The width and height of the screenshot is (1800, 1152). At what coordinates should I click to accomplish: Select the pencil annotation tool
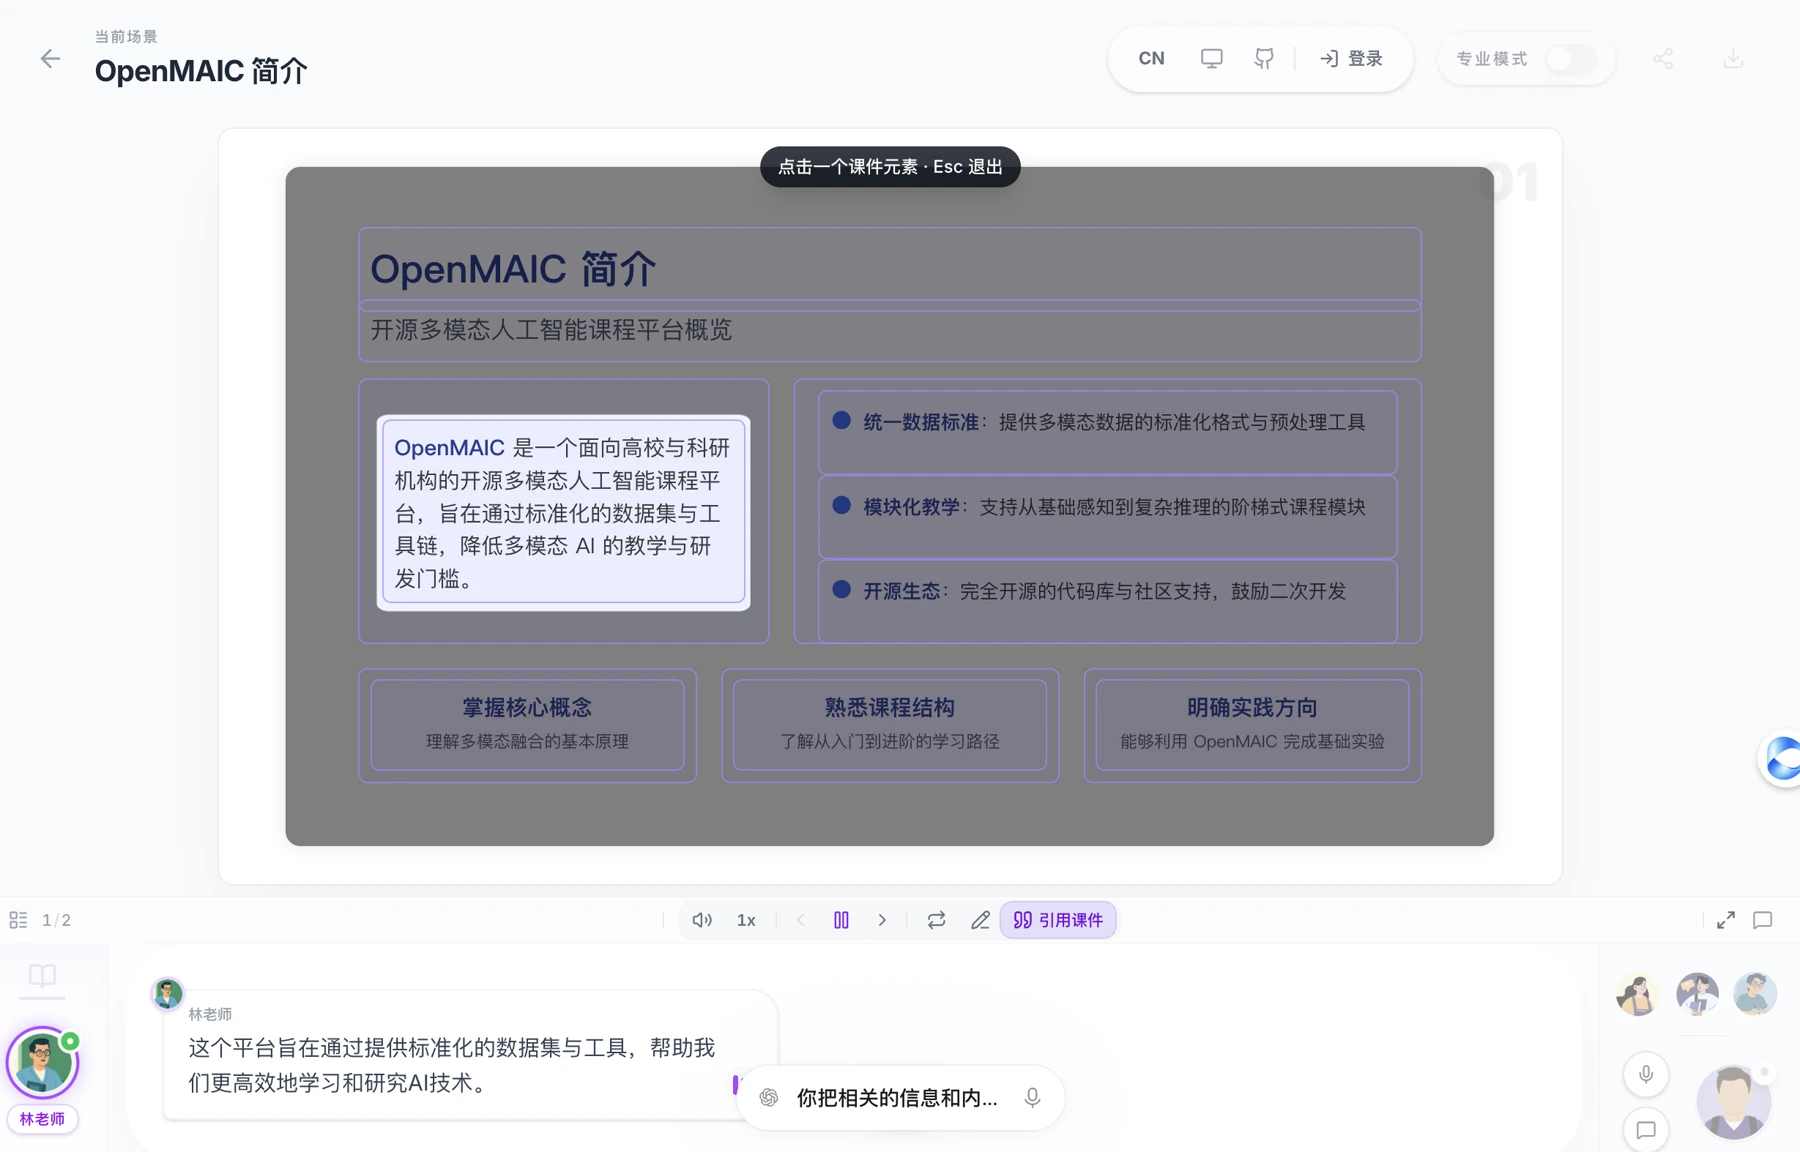tap(980, 920)
